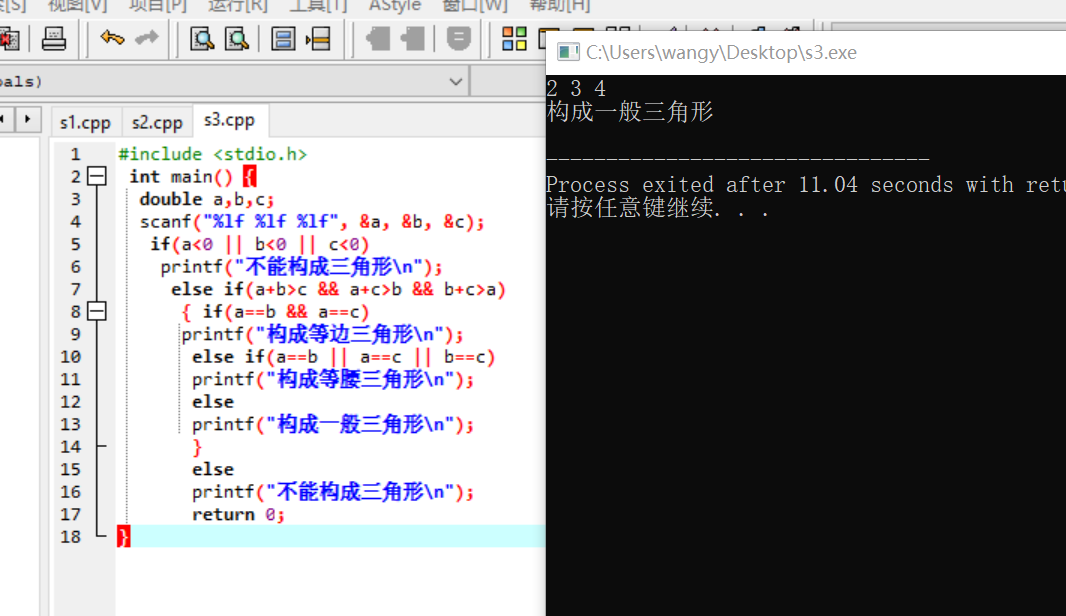Click the "return 0;" statement
The height and width of the screenshot is (616, 1066).
pos(238,515)
